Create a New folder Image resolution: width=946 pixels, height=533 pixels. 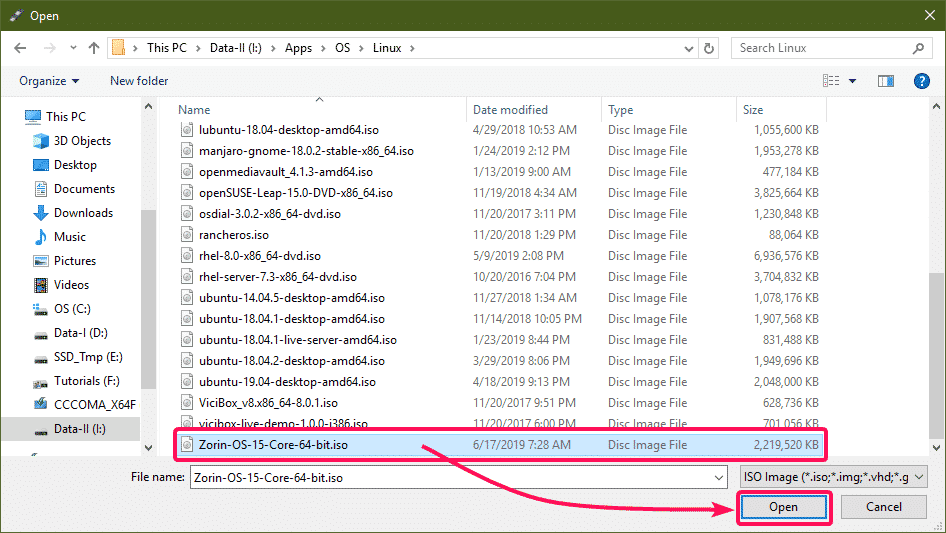(139, 81)
